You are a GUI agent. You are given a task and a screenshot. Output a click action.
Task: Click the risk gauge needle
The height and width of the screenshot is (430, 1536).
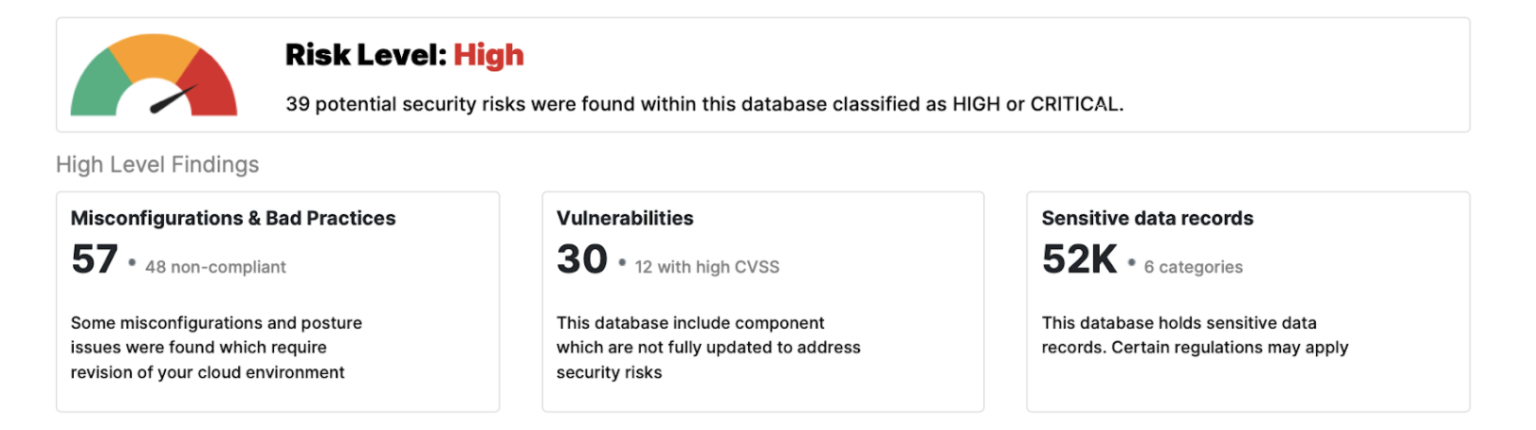pyautogui.click(x=172, y=100)
